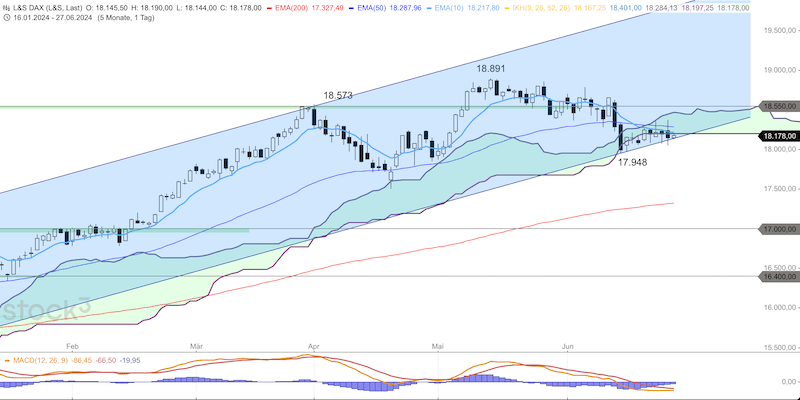Click the Mär label on the time axis
This screenshot has height=400, width=800.
pyautogui.click(x=196, y=347)
